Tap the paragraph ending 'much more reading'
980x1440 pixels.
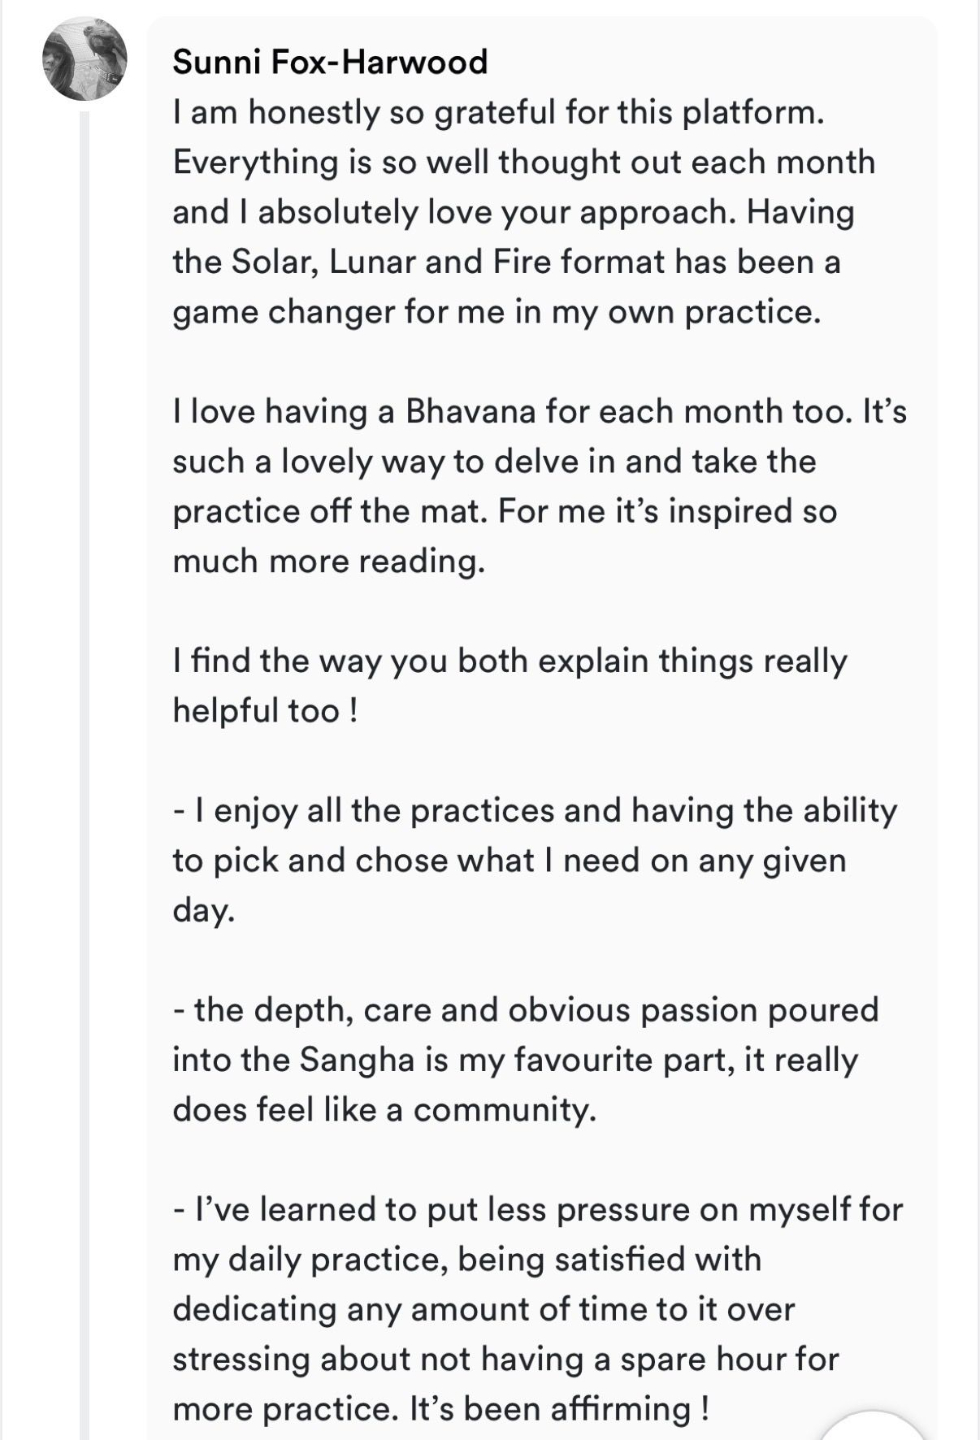click(540, 486)
